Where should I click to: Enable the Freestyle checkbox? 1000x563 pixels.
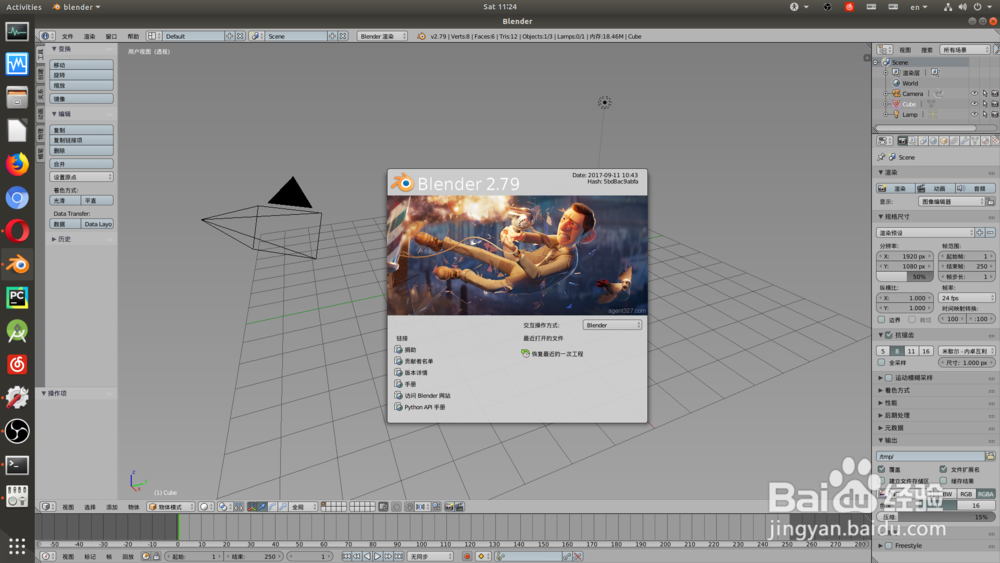[889, 546]
